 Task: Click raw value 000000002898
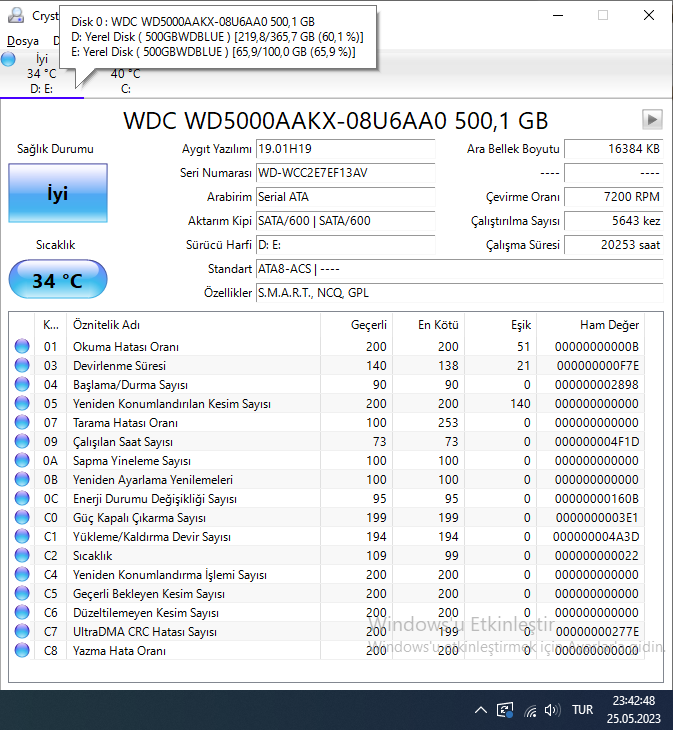tap(597, 385)
